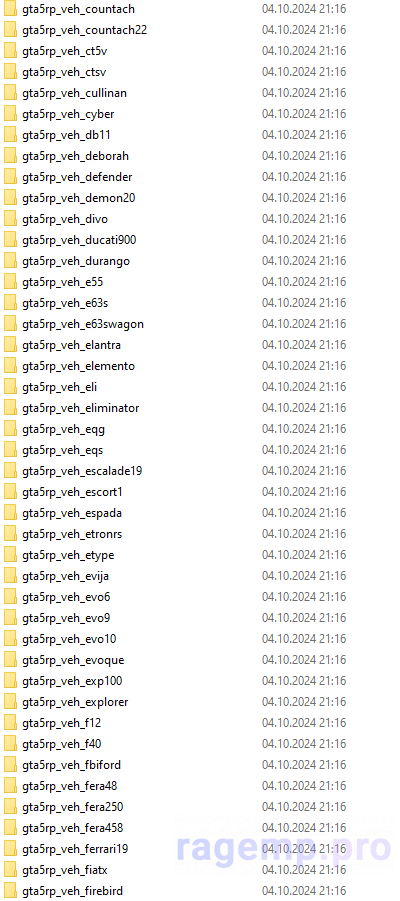Select folder named gta5rp_veh_fbiford

(71, 765)
